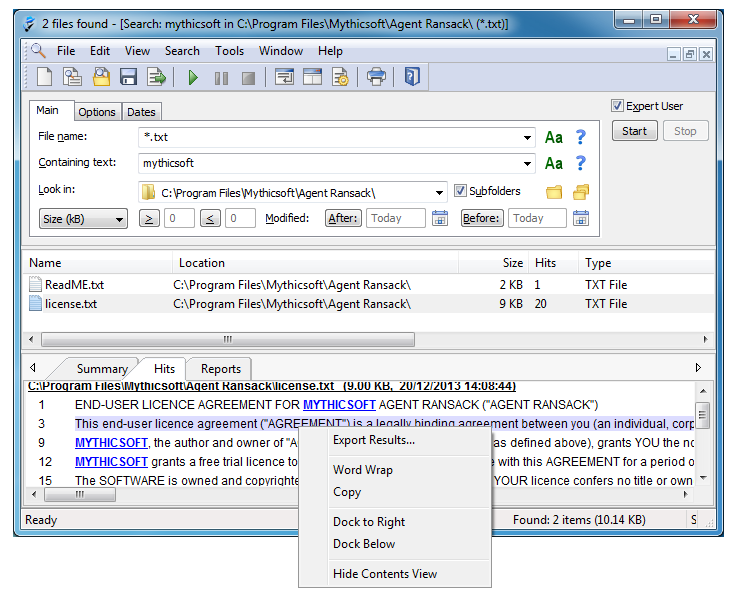The width and height of the screenshot is (730, 594).
Task: Click the Export results toolbar icon
Action: 156,77
